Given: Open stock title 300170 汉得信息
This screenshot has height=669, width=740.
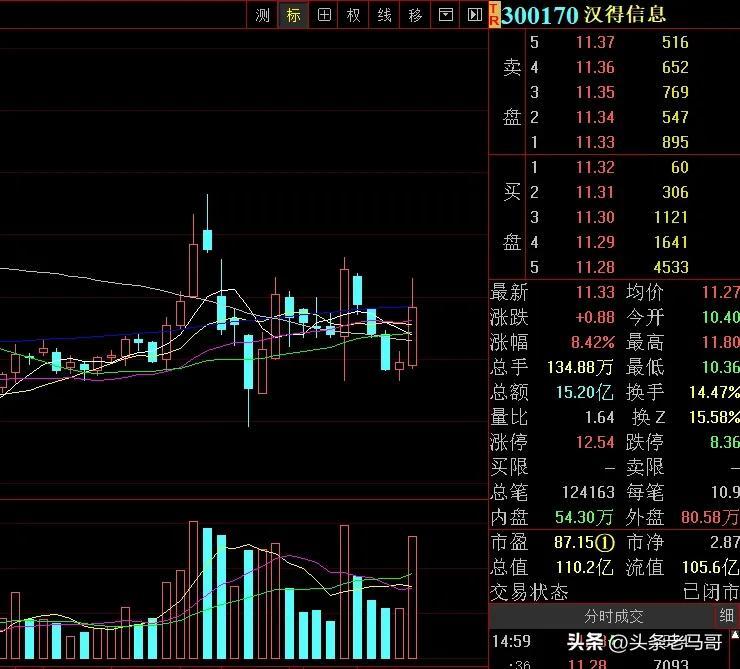Looking at the screenshot, I should click(x=583, y=15).
